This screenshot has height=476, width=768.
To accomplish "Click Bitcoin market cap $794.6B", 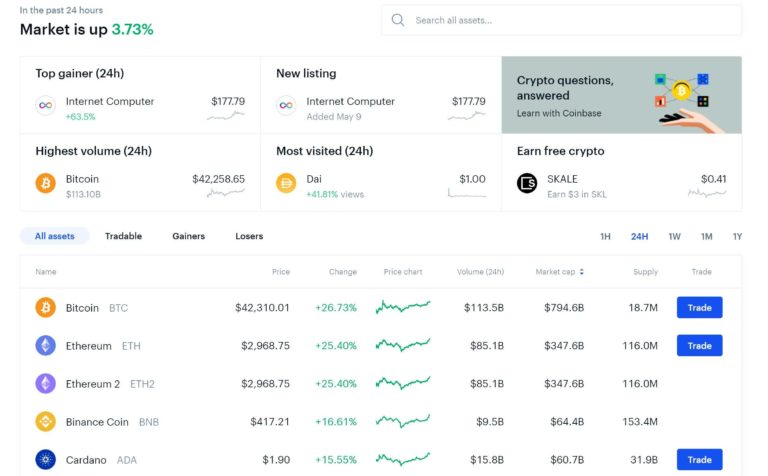I will click(564, 308).
